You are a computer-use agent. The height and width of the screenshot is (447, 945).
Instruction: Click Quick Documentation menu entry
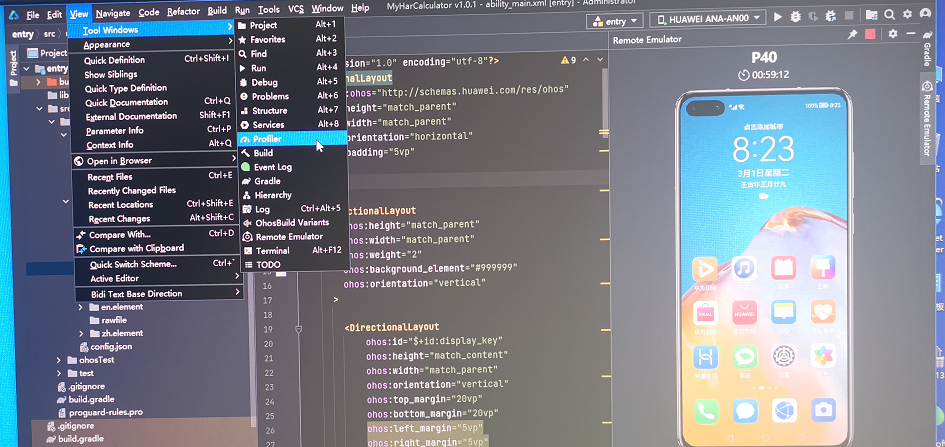152,102
